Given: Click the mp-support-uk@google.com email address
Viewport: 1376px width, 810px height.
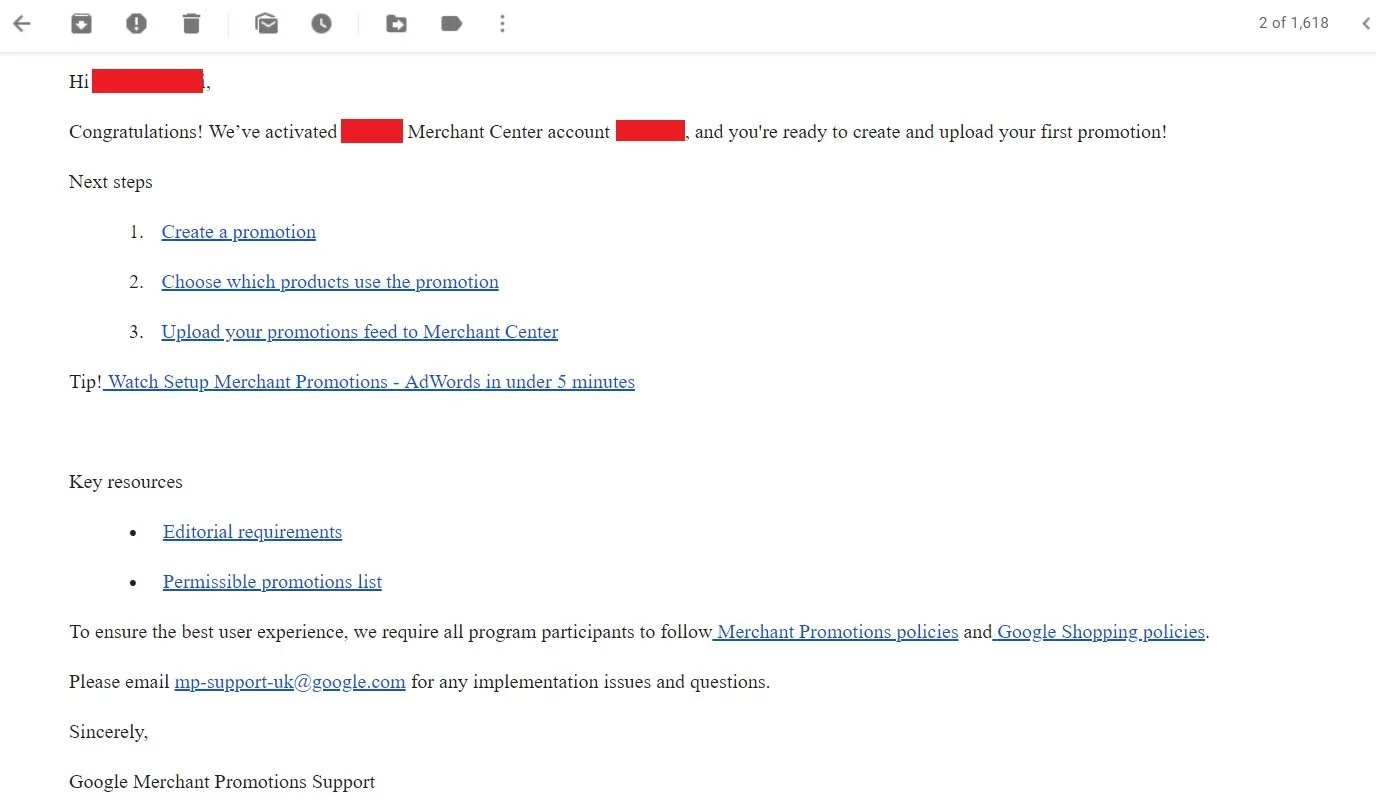Looking at the screenshot, I should point(290,682).
